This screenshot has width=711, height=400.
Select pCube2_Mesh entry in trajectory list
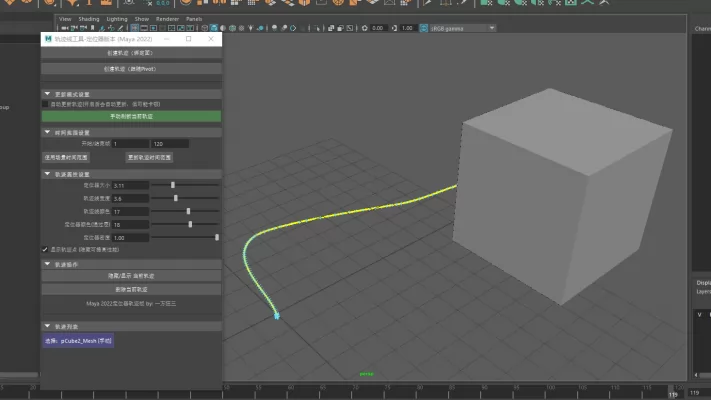[x=79, y=341]
